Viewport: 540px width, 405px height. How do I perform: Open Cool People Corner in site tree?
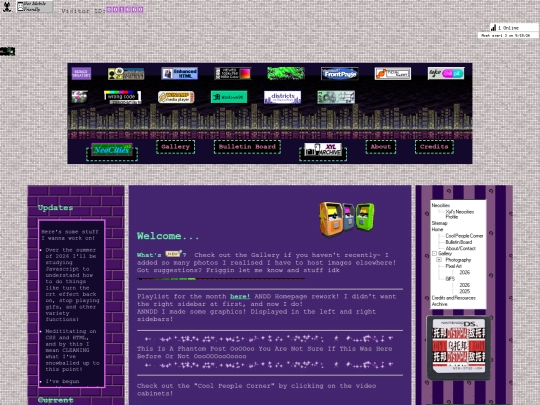(x=464, y=236)
